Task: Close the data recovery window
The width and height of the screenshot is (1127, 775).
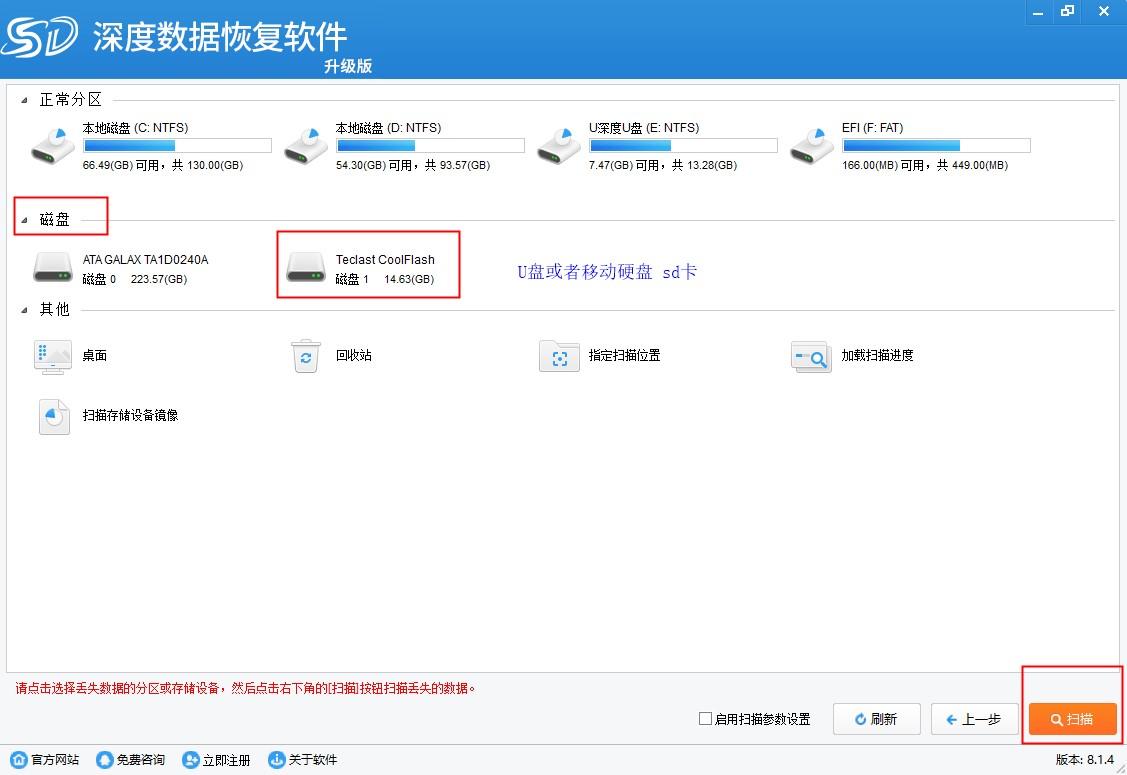Action: 1104,12
